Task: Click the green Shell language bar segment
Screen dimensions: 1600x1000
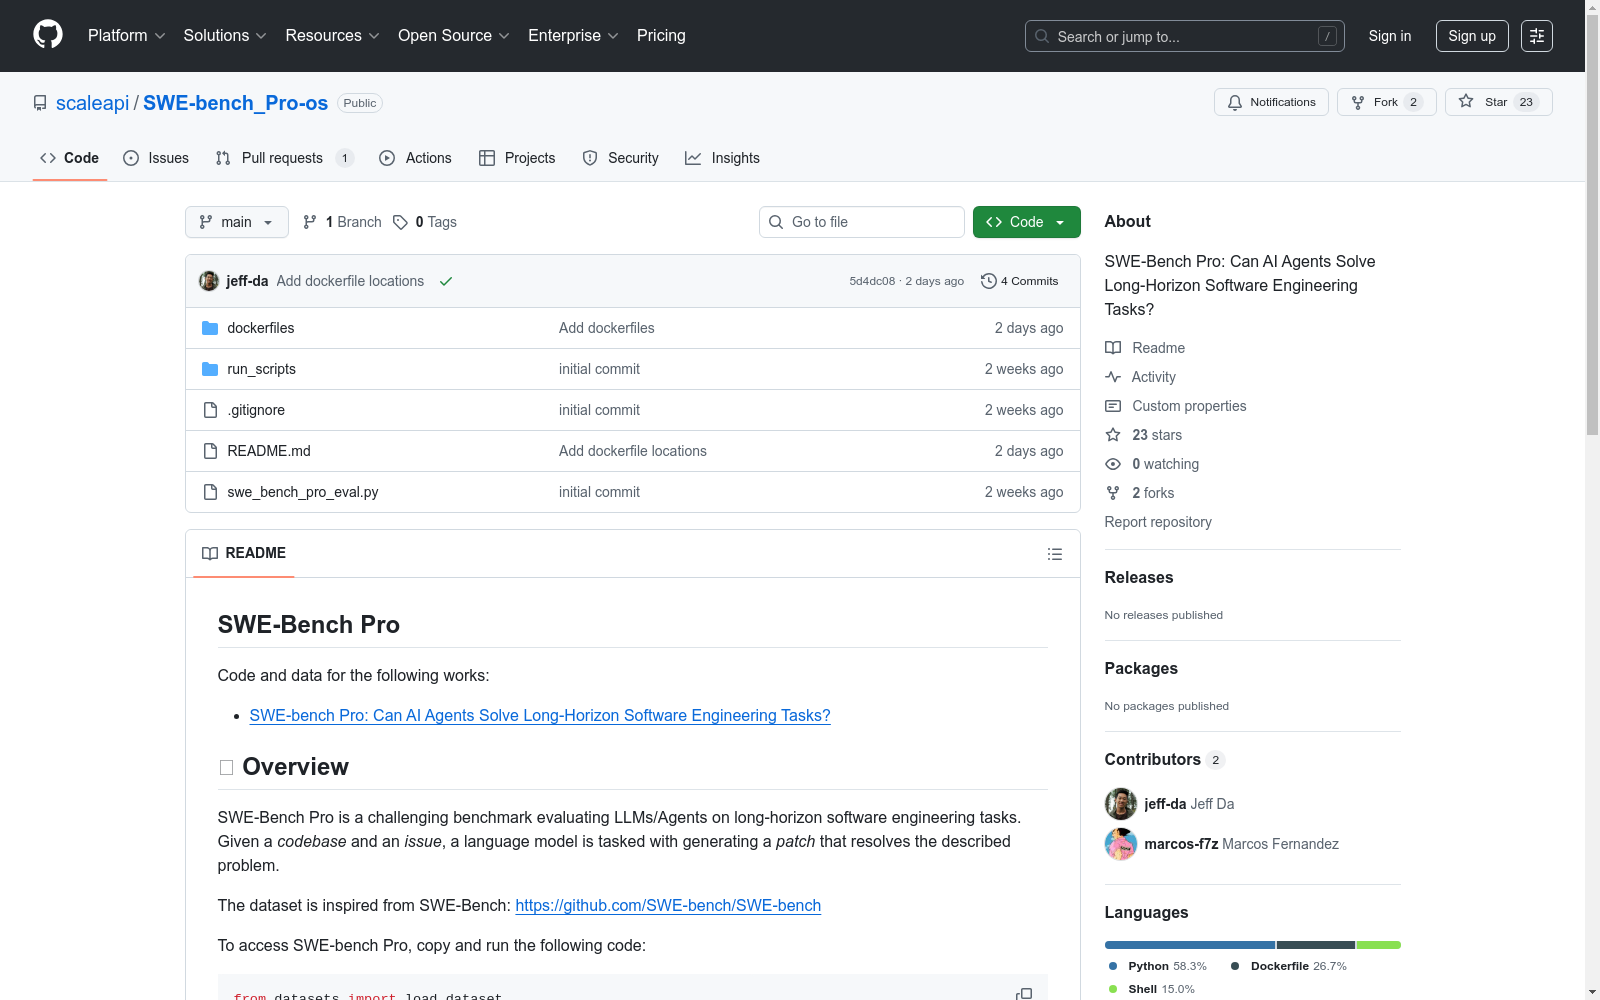Action: click(1379, 945)
